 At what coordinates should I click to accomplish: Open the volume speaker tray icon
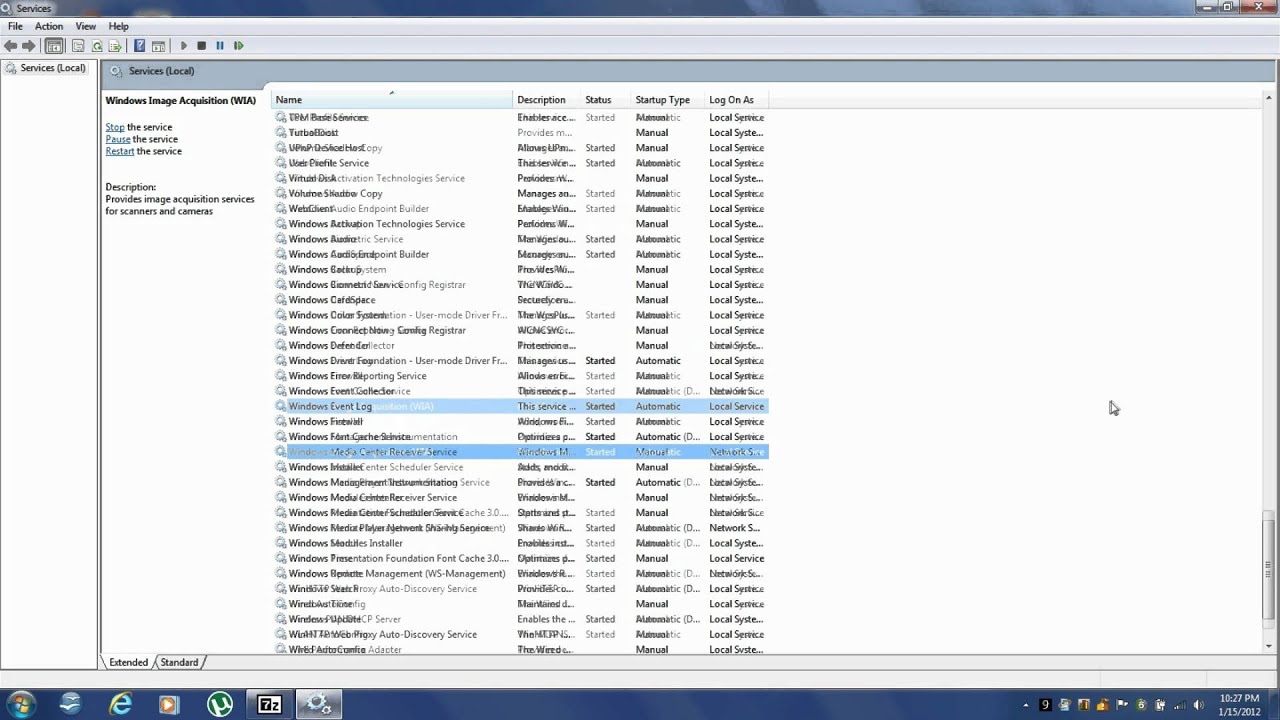click(1198, 705)
